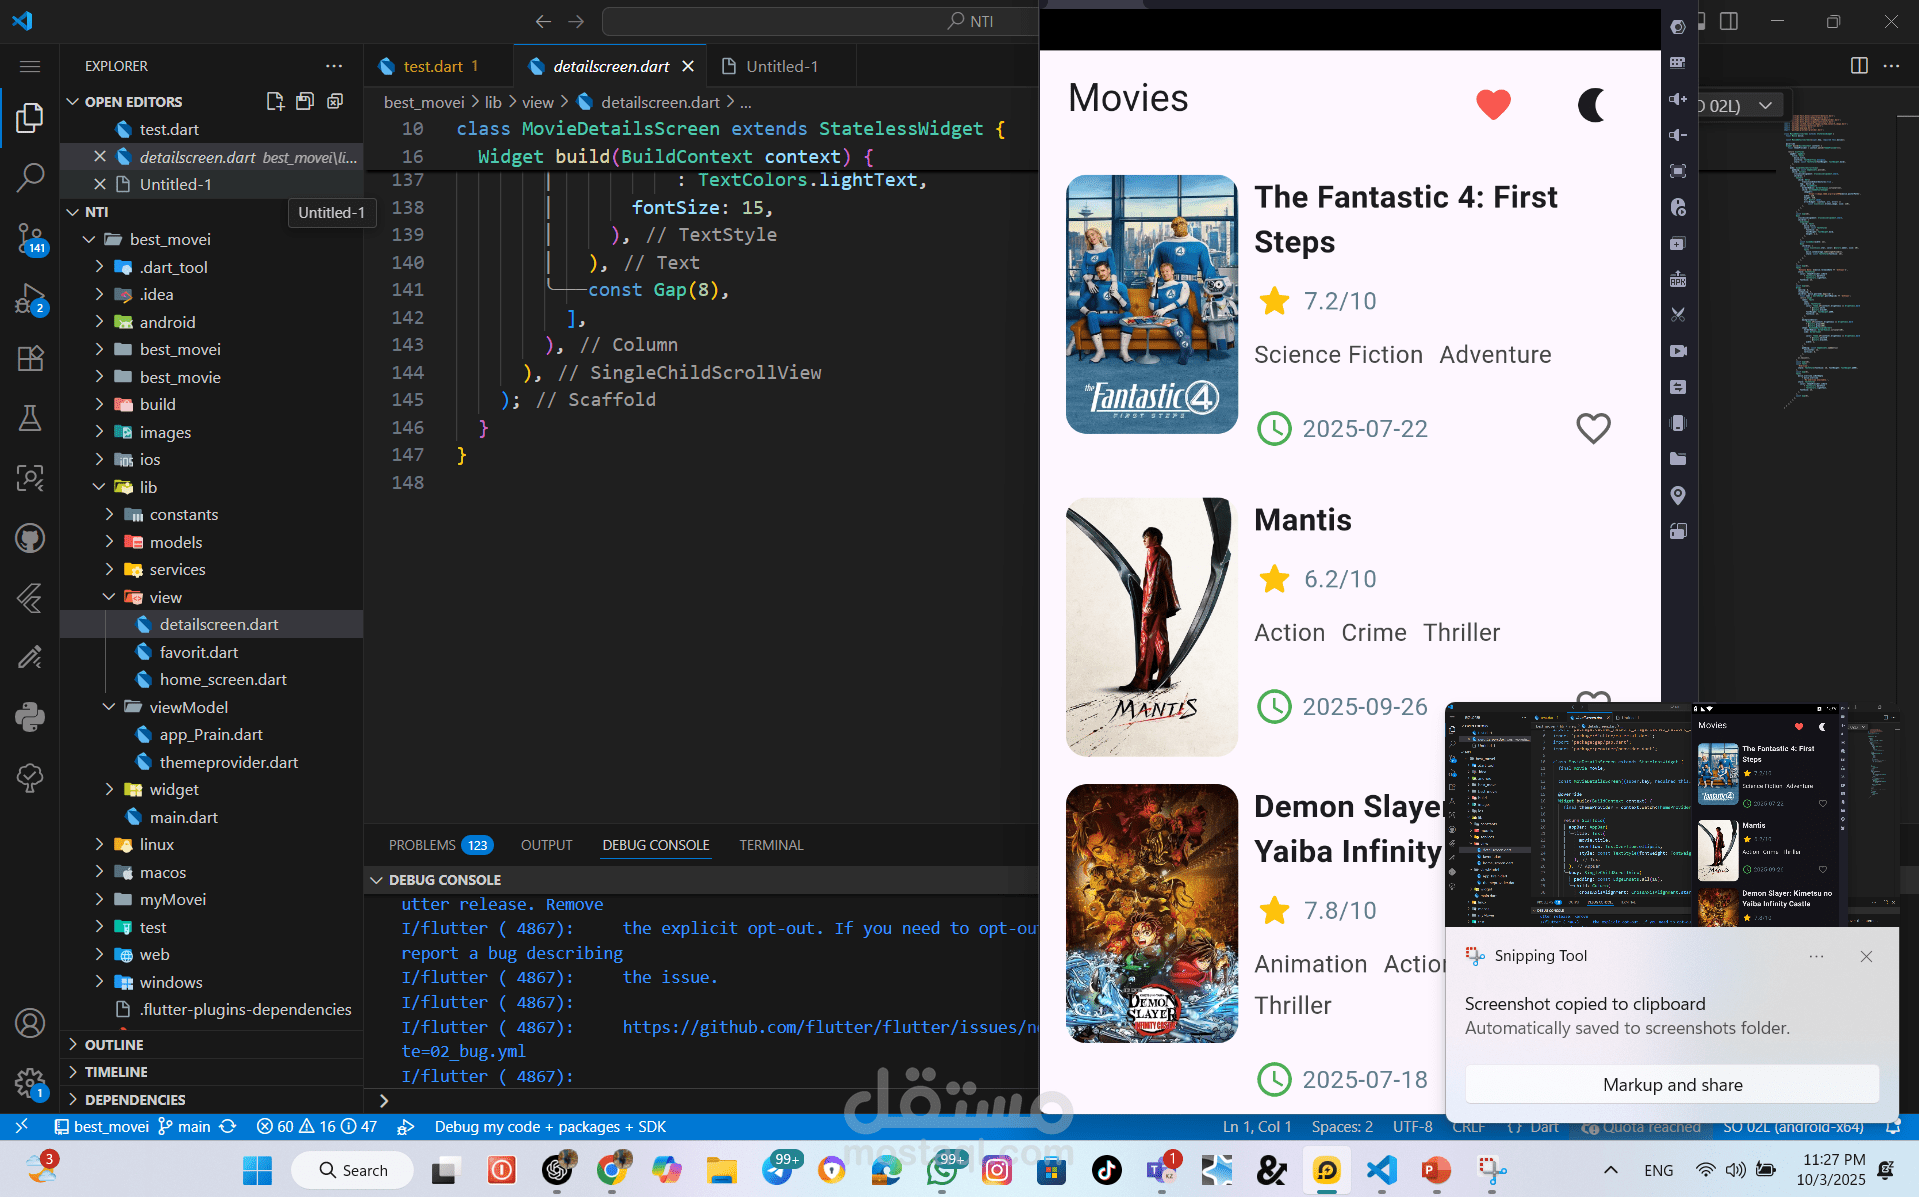The height and width of the screenshot is (1197, 1919).
Task: Click the split editor right icon
Action: click(1859, 66)
